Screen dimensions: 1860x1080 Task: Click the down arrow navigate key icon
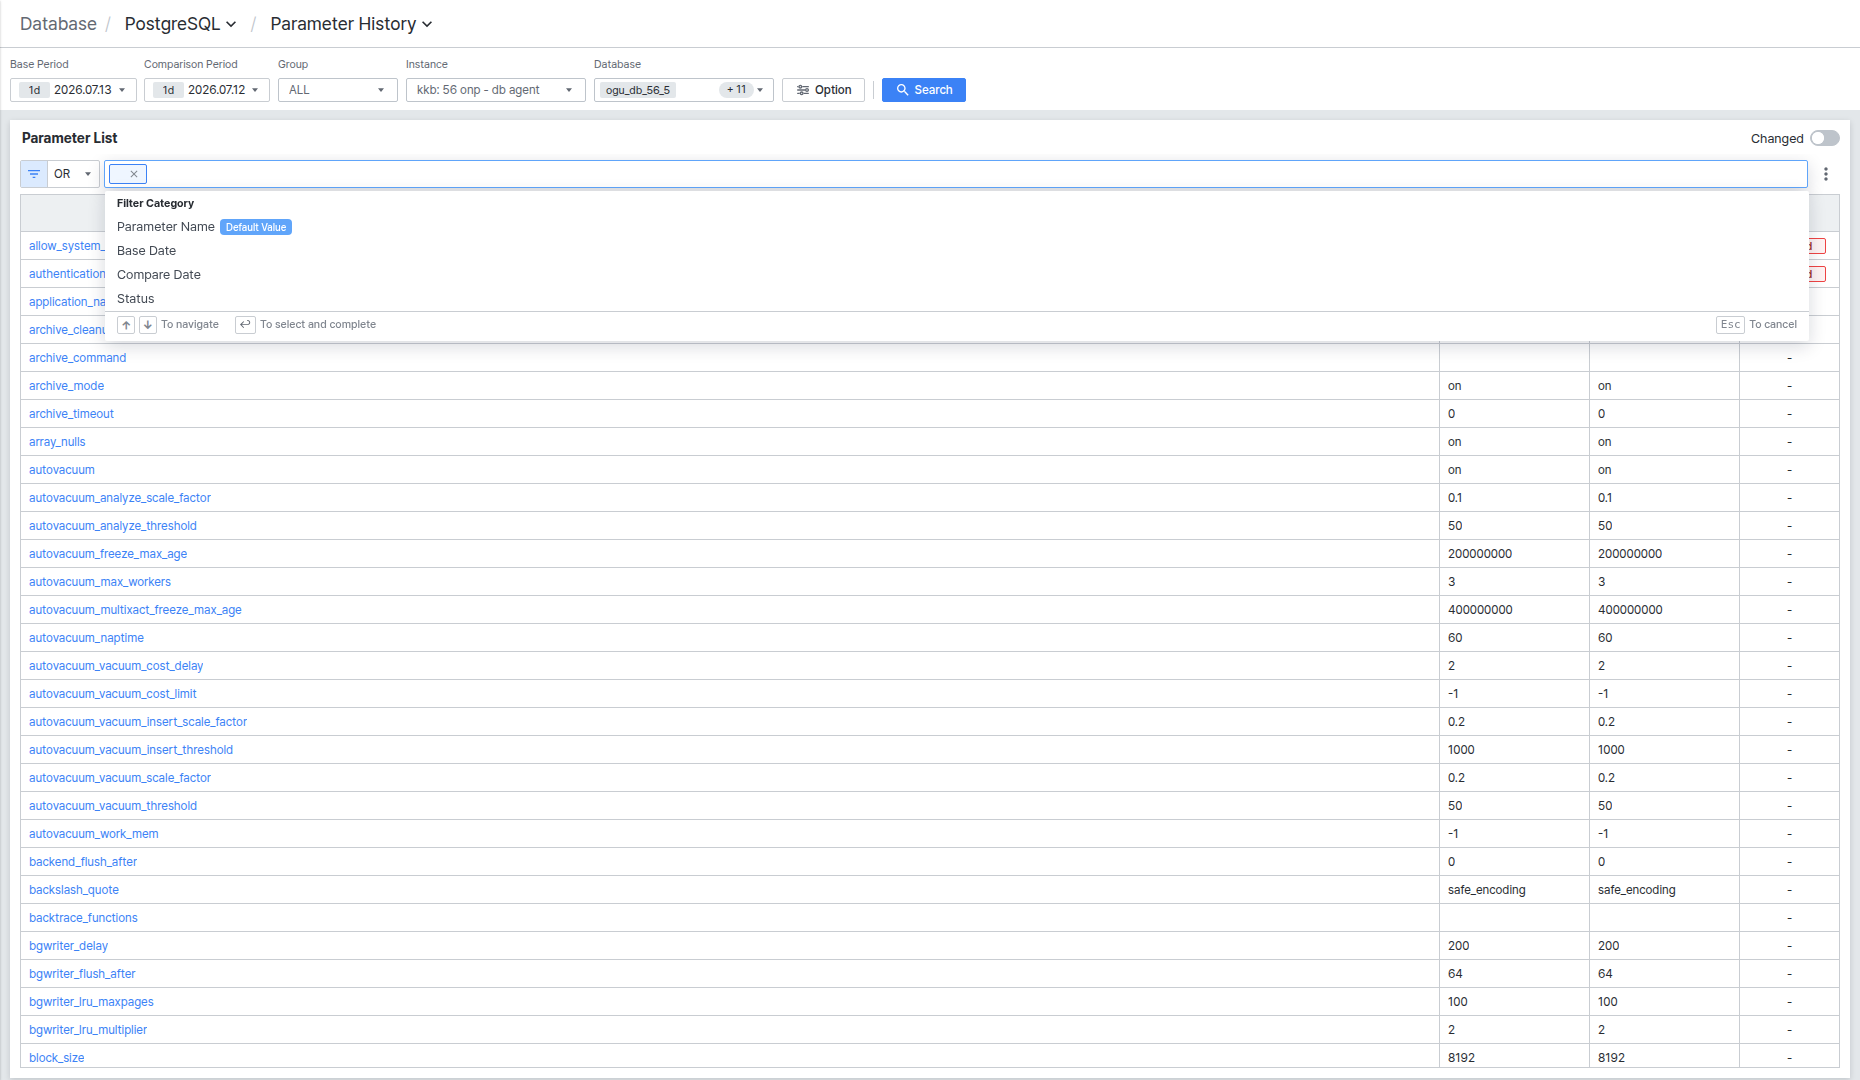coord(147,325)
